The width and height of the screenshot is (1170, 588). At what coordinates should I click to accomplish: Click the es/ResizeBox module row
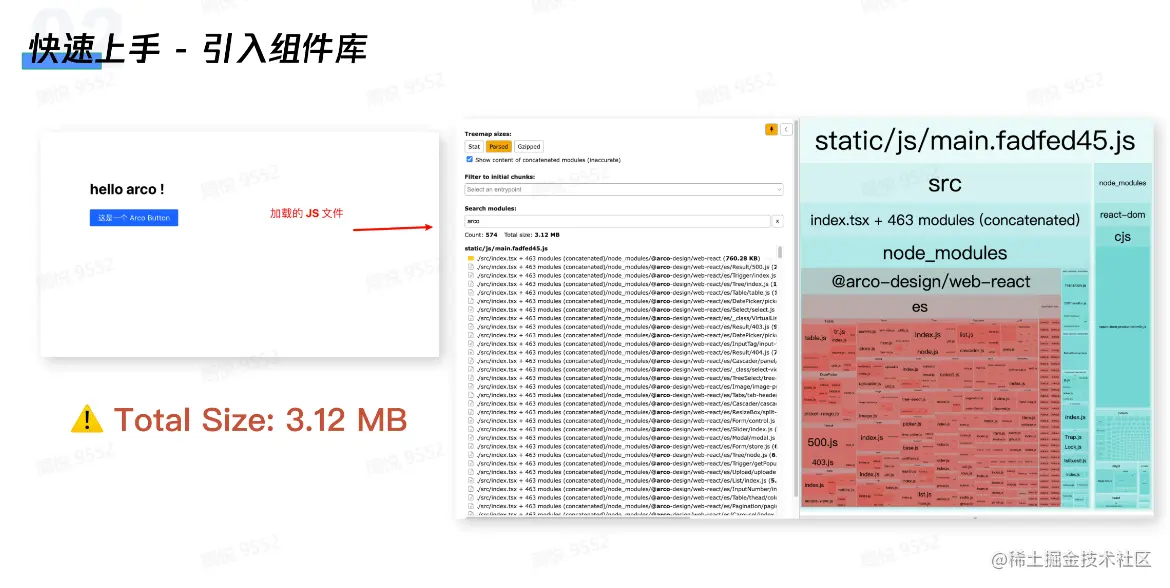tap(621, 413)
